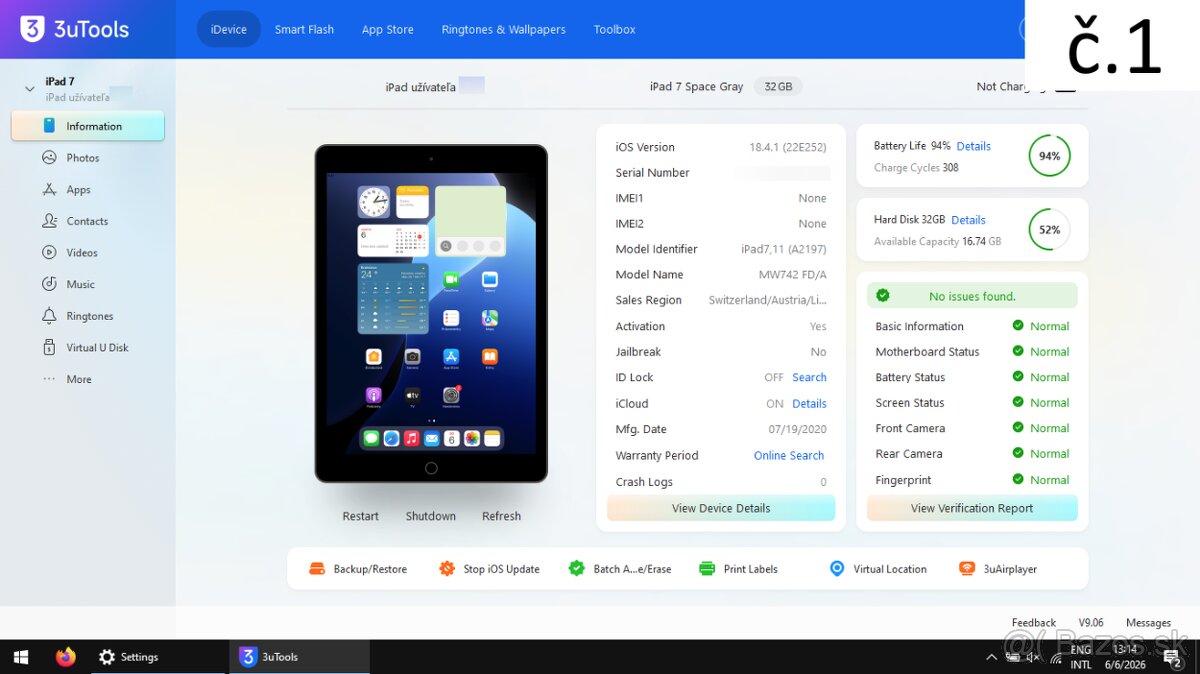1200x674 pixels.
Task: Click the iOS Version 18.4.1 (22E252) value
Action: (x=788, y=147)
